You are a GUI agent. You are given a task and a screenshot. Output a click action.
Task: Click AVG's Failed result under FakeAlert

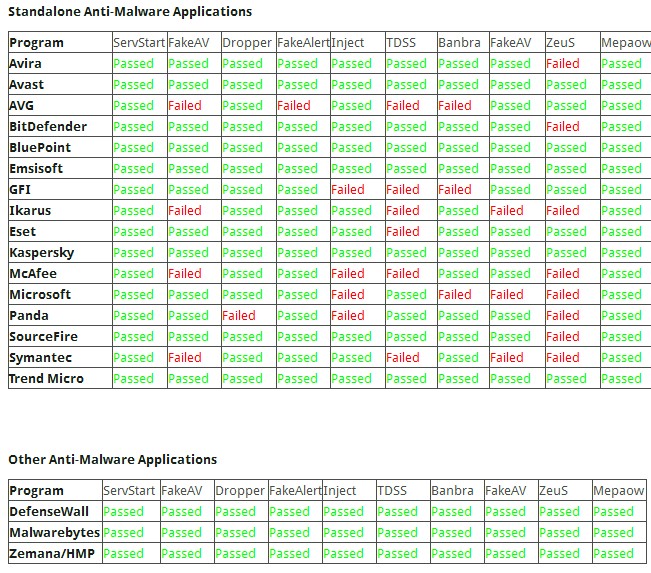pos(294,105)
